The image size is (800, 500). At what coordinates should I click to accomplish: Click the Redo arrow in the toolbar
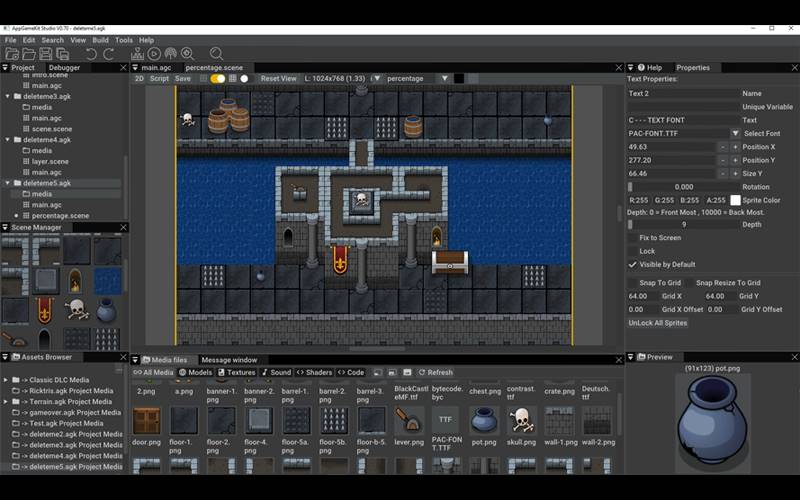tap(108, 53)
